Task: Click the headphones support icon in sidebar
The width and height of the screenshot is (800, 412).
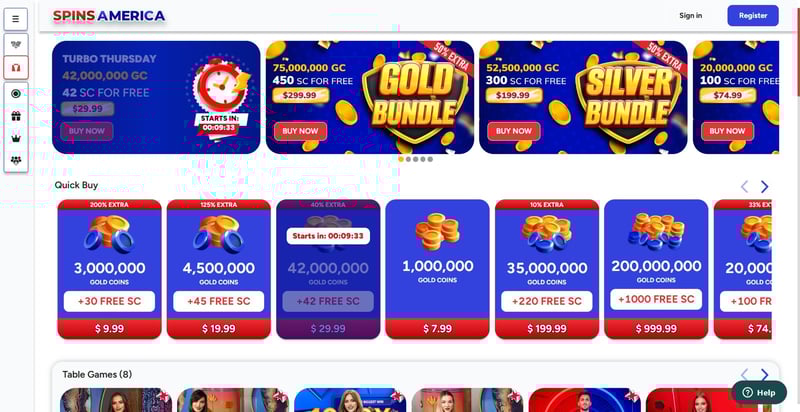Action: [x=16, y=67]
